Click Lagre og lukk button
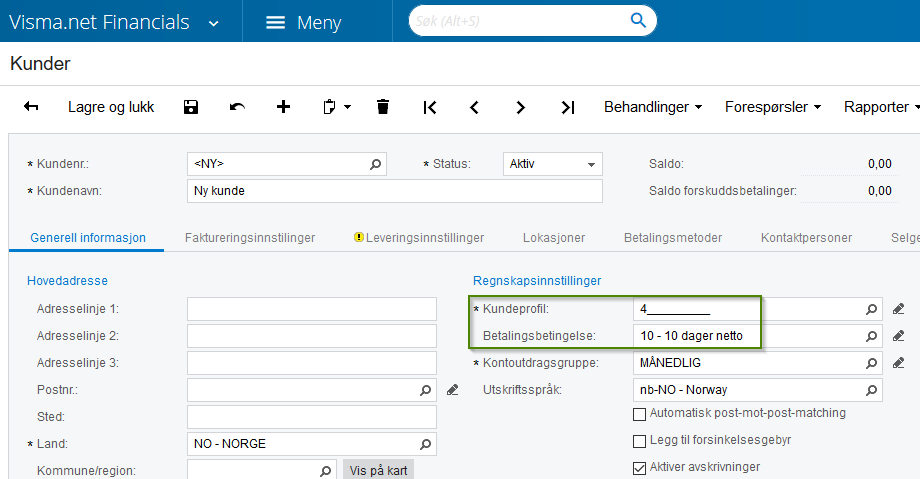Viewport: 920px width, 479px height. [111, 107]
